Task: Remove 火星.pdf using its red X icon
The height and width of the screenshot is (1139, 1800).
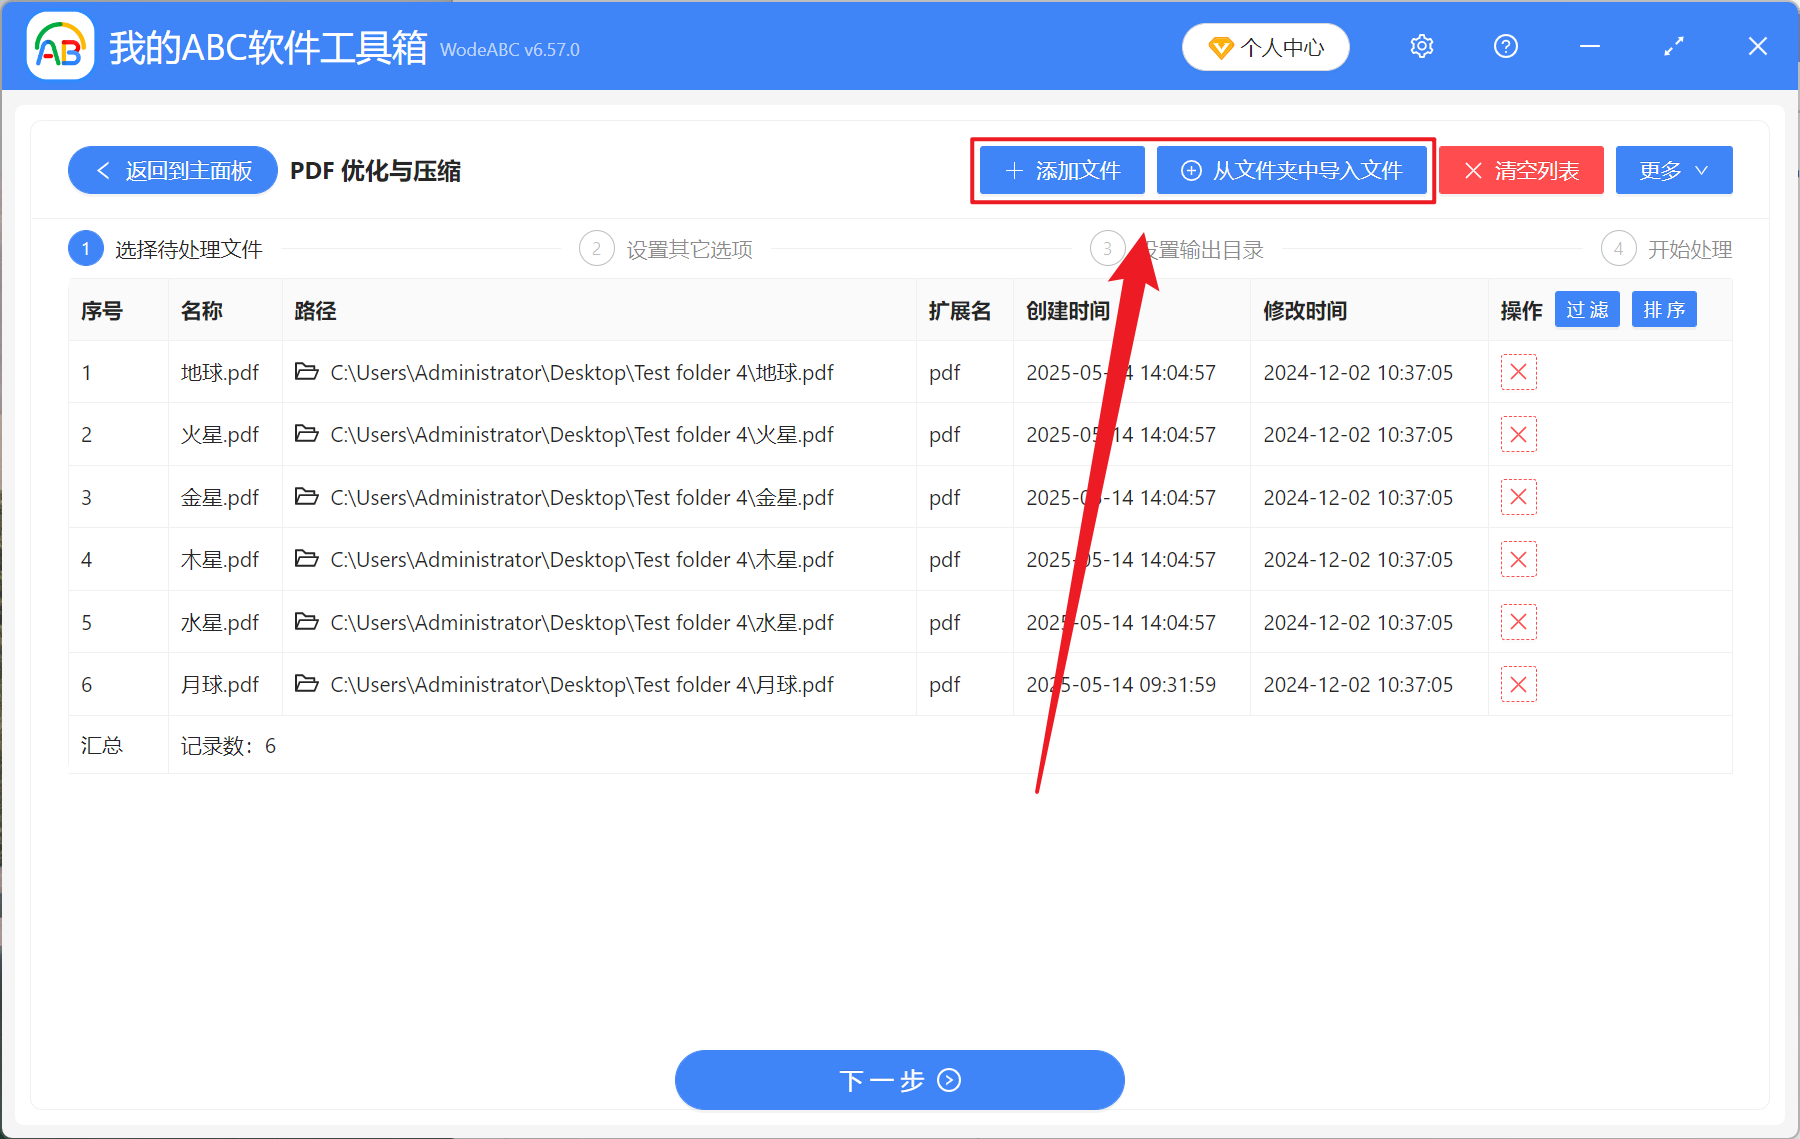Action: (x=1518, y=434)
